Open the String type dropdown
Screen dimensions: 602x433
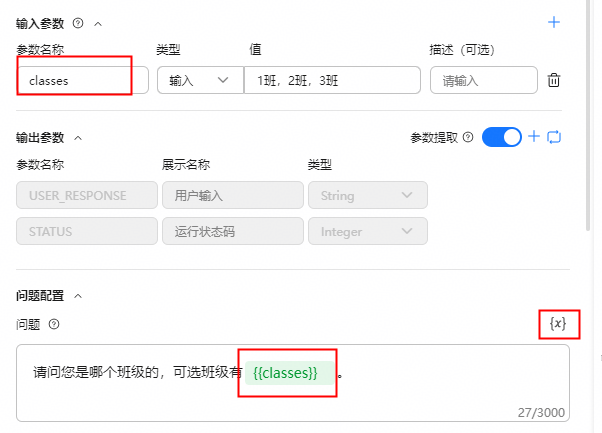[x=368, y=195]
